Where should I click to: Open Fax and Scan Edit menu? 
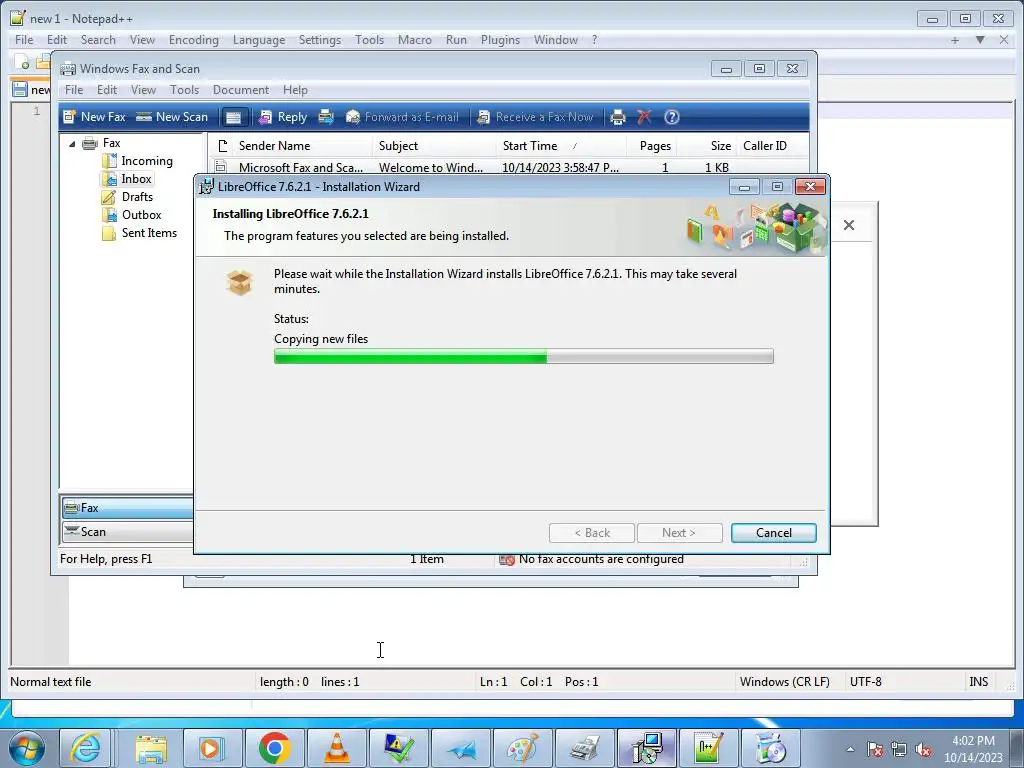click(x=106, y=89)
